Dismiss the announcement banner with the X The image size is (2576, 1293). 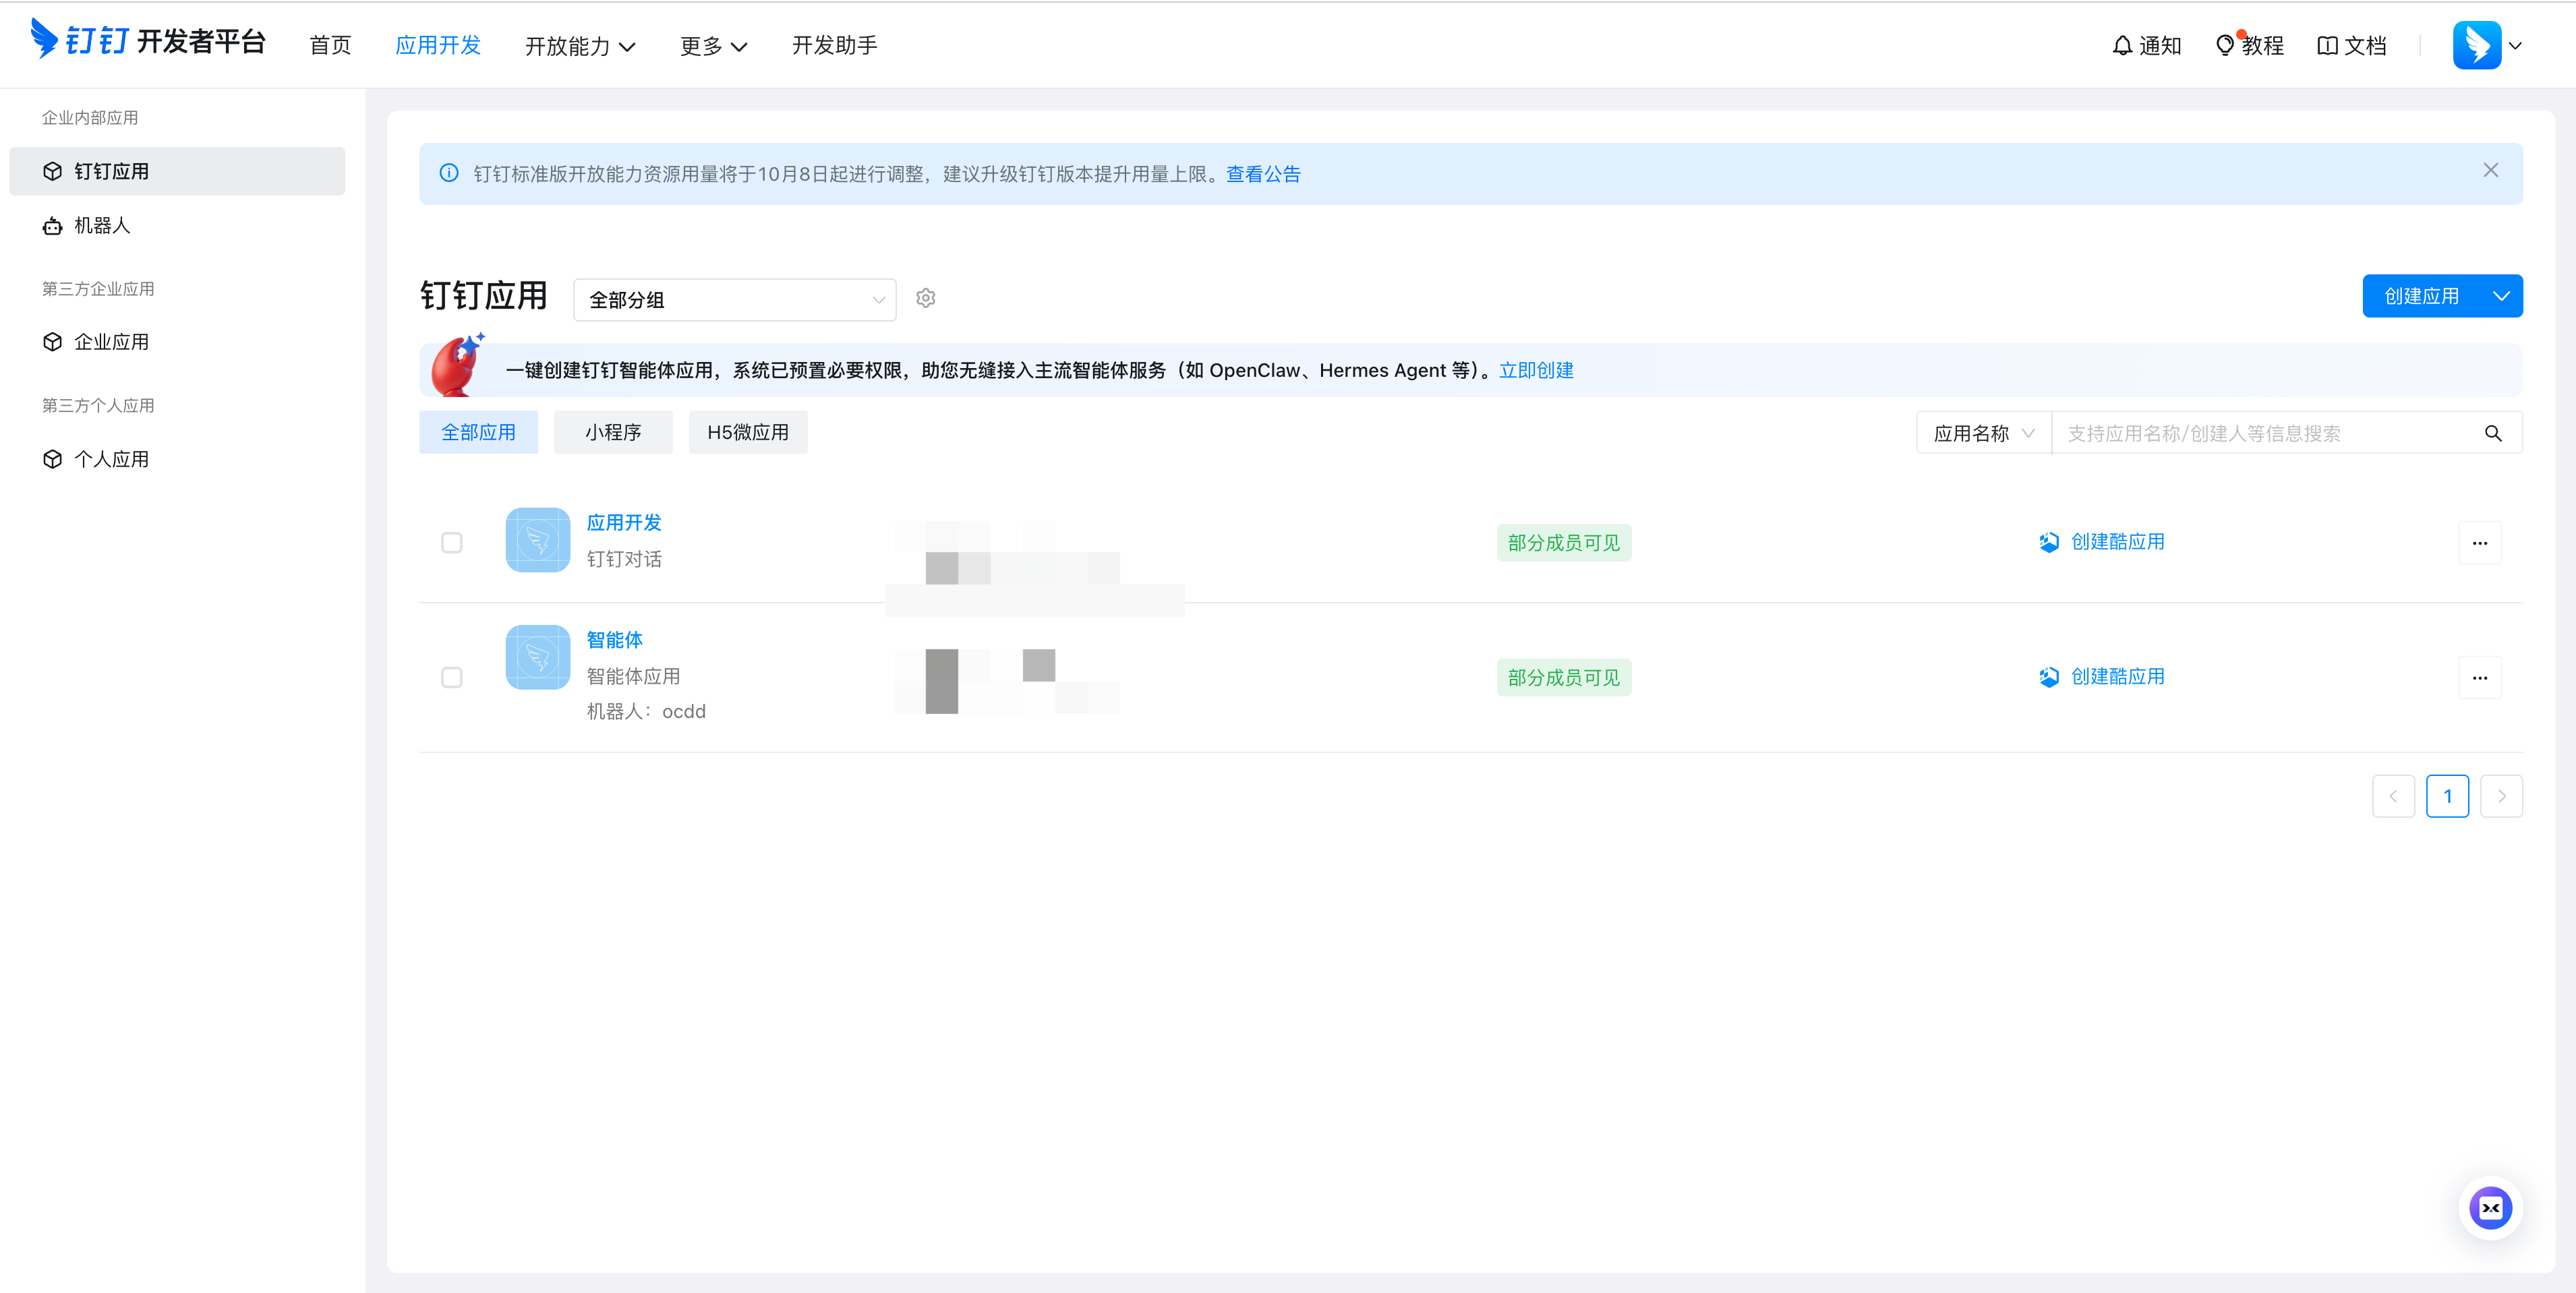point(2490,171)
